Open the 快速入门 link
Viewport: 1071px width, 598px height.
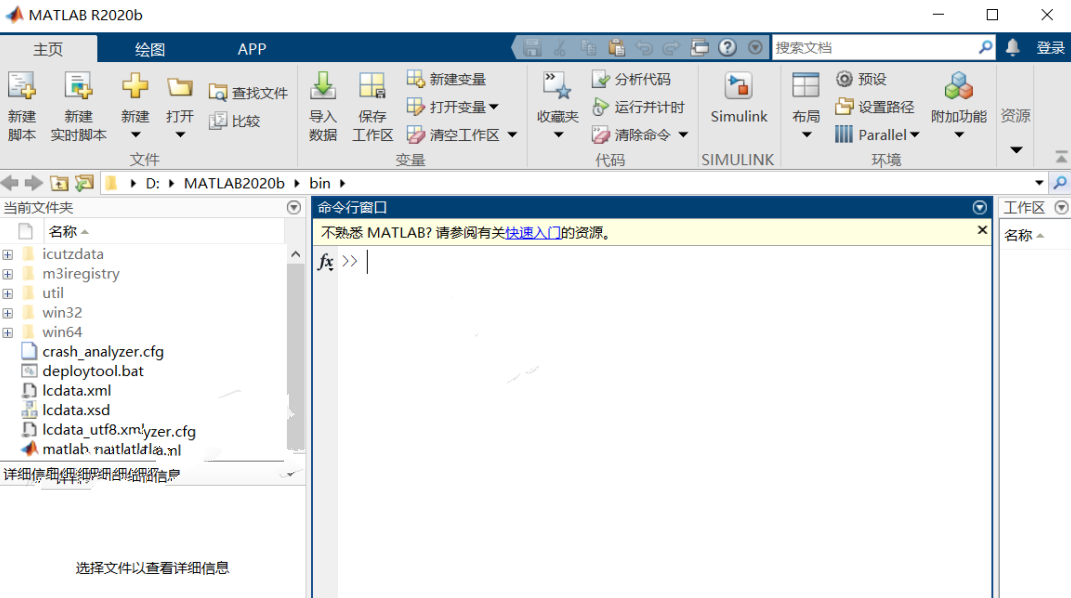pos(533,233)
